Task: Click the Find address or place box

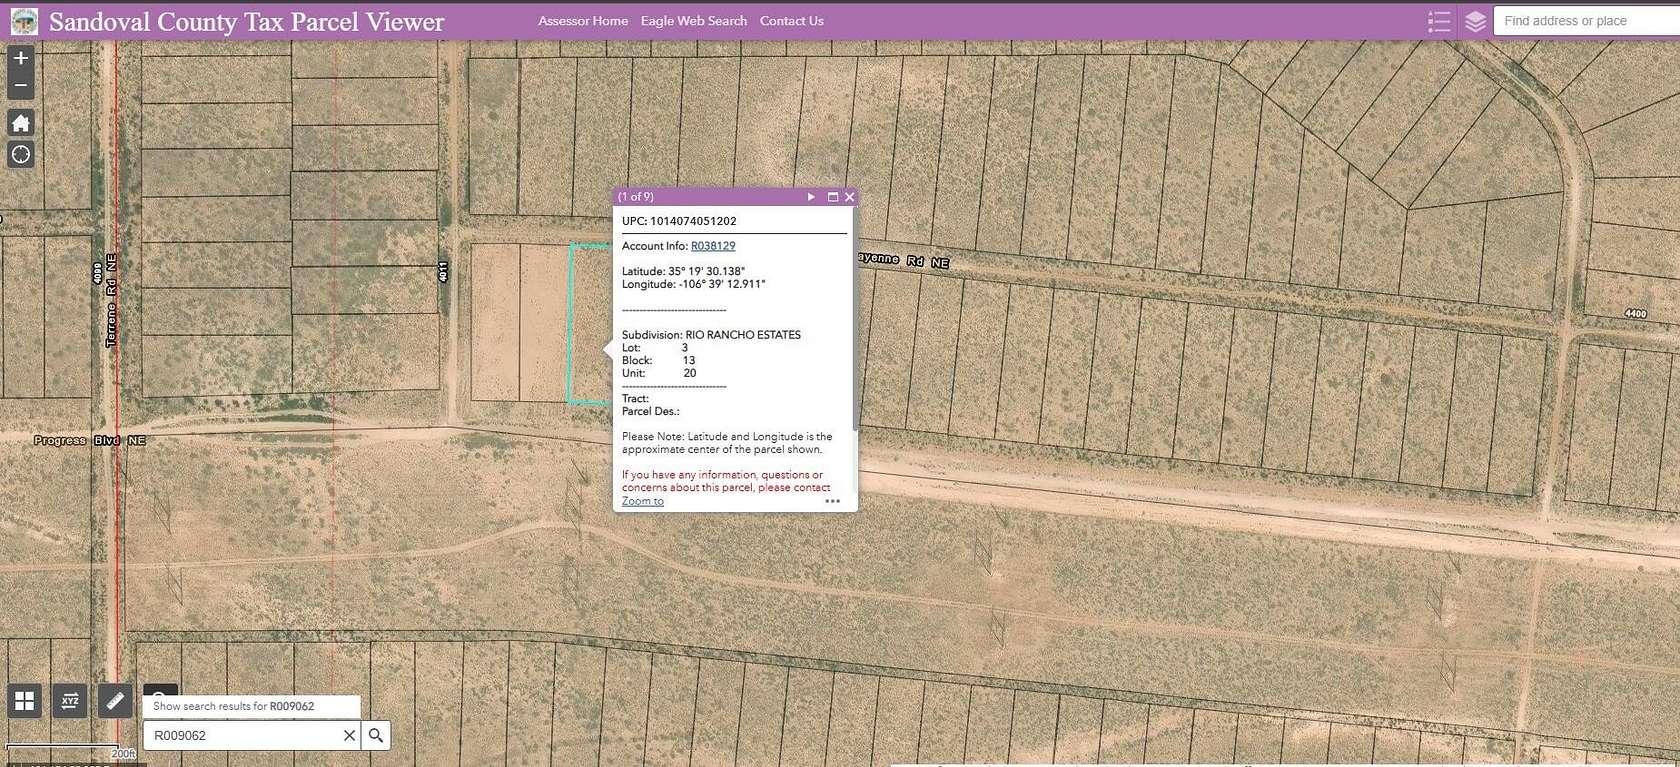Action: [1586, 21]
